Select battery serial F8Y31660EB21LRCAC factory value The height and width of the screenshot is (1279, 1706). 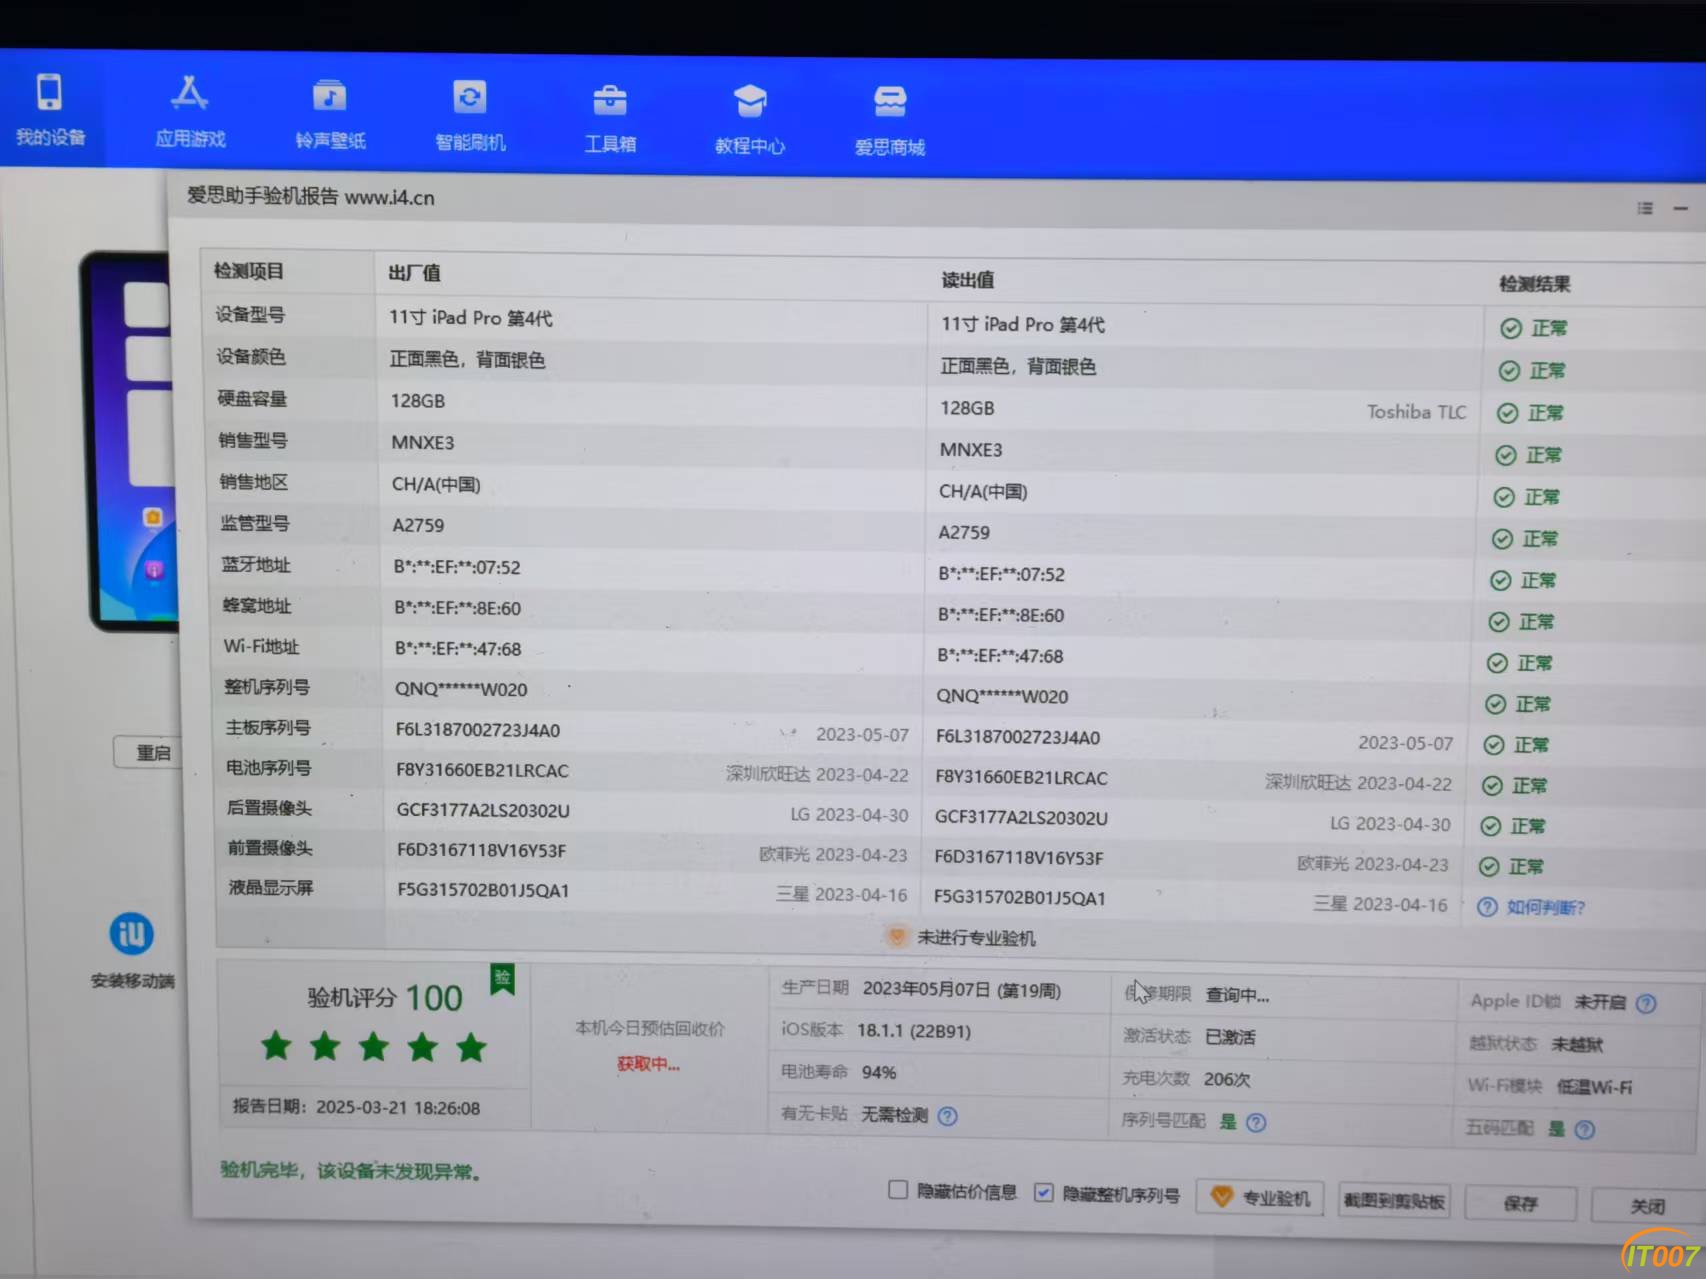point(482,770)
